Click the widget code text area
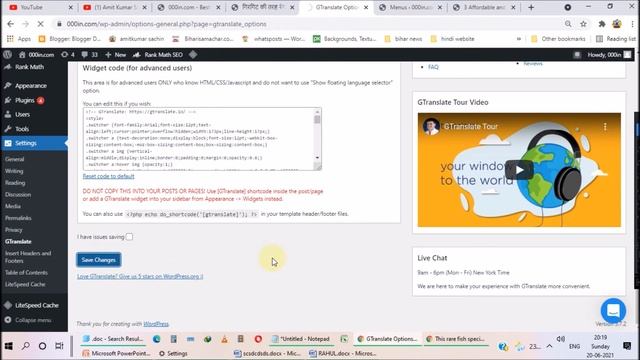Screen dimensions: 640x360 pos(198,139)
